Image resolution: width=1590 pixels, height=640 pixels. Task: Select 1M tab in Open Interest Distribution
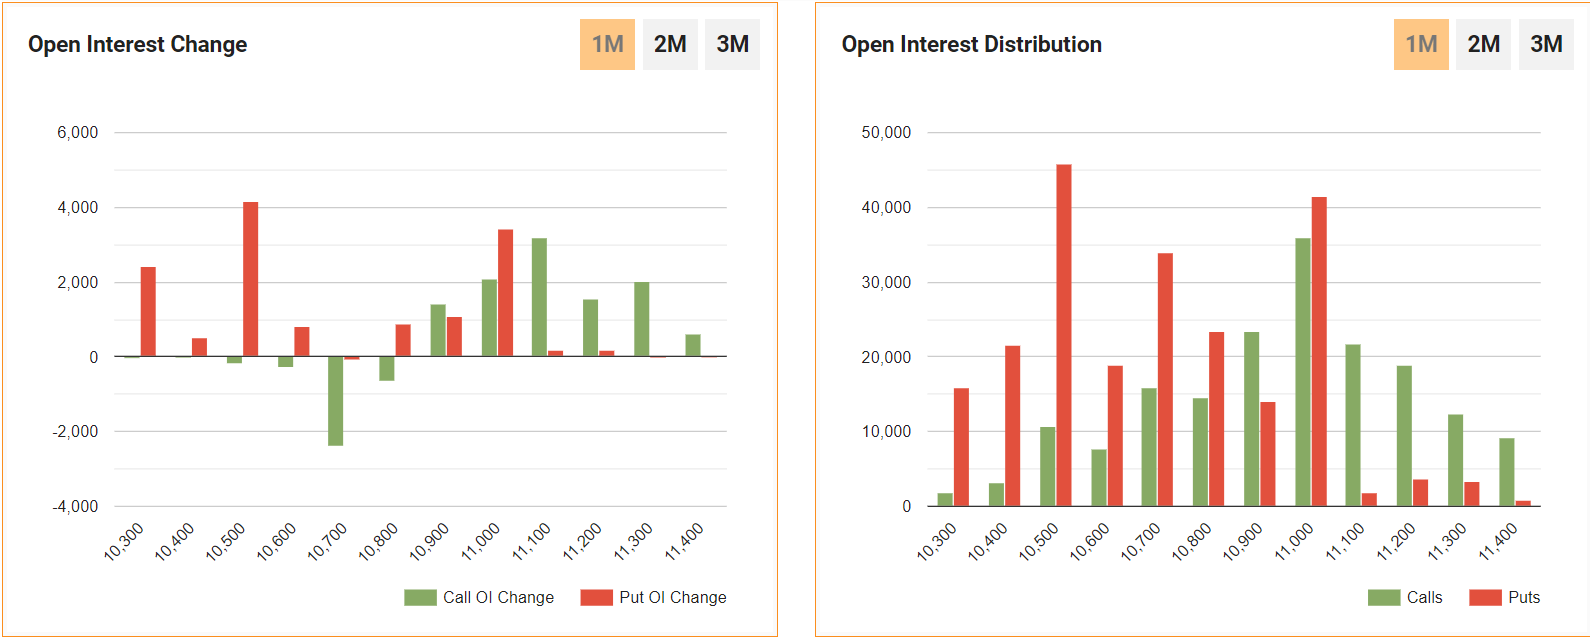pos(1421,45)
